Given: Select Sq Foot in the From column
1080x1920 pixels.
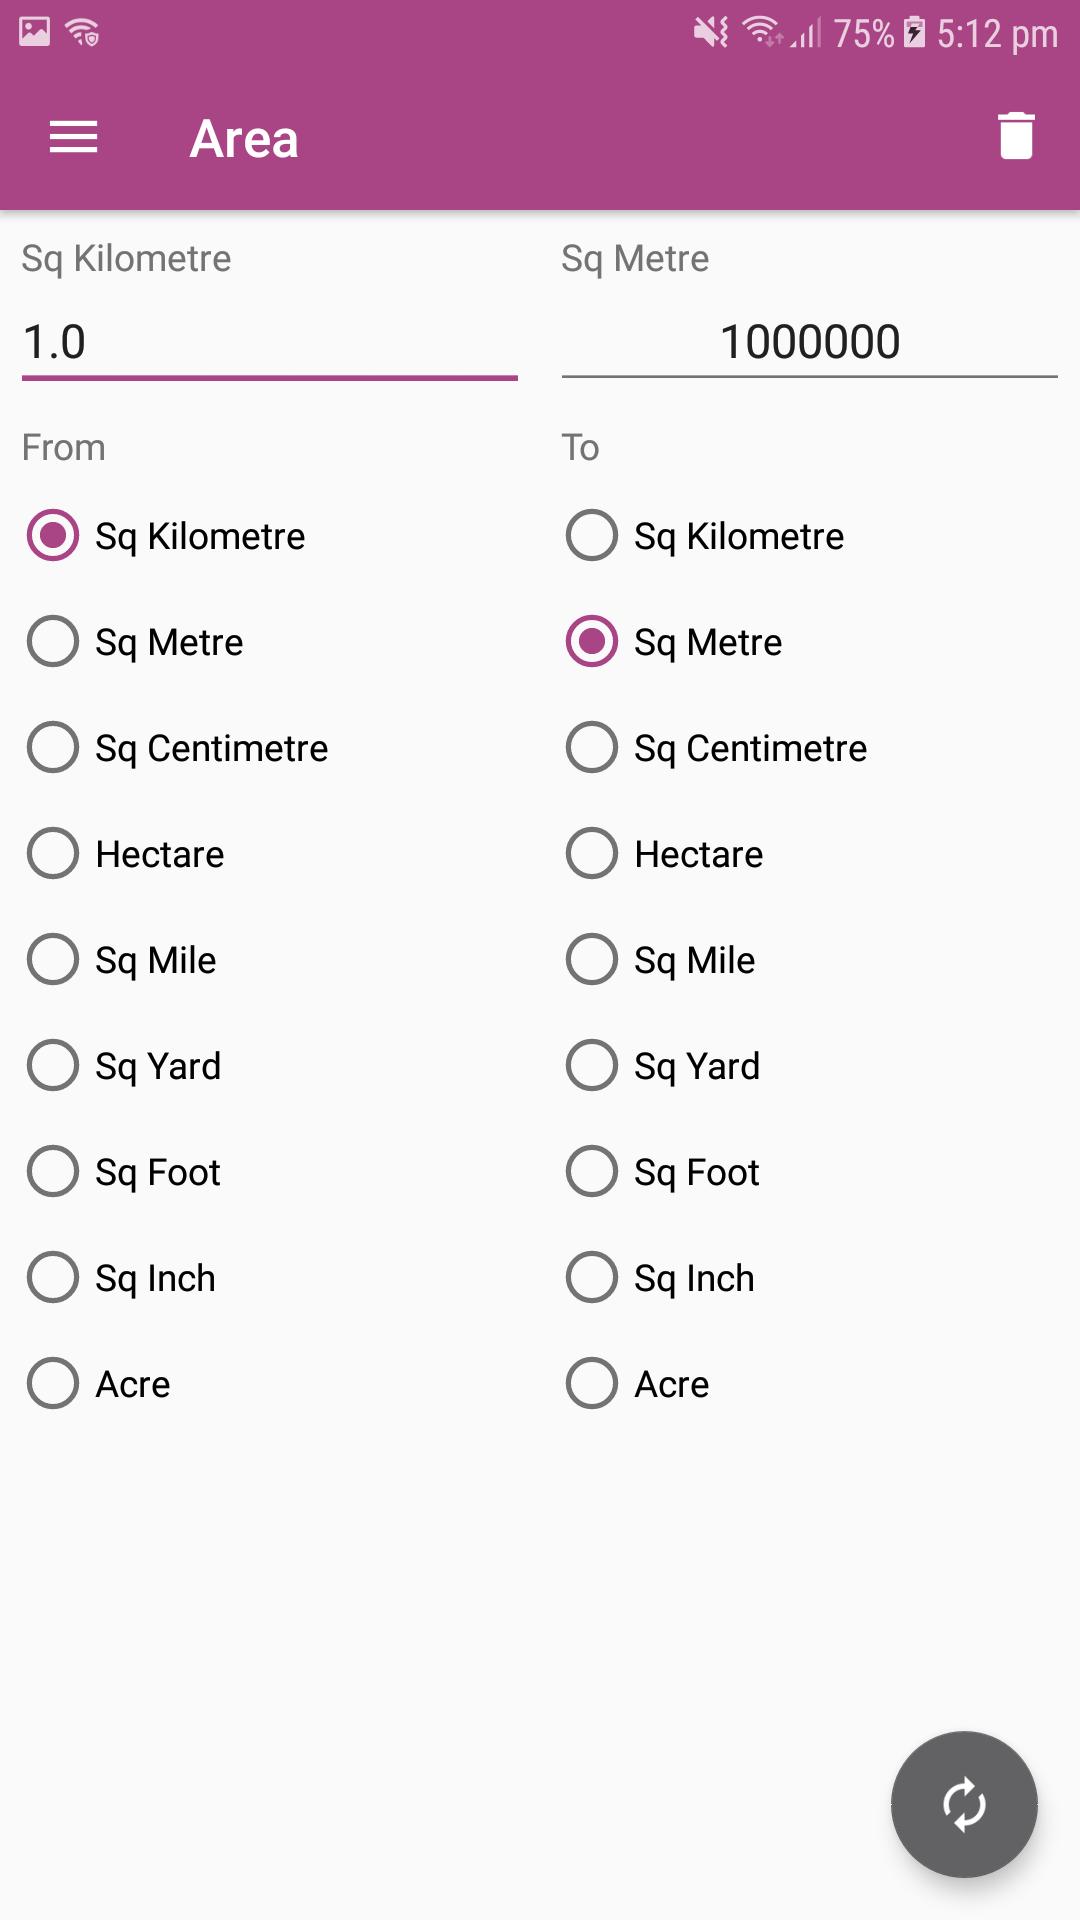Looking at the screenshot, I should [x=124, y=1172].
